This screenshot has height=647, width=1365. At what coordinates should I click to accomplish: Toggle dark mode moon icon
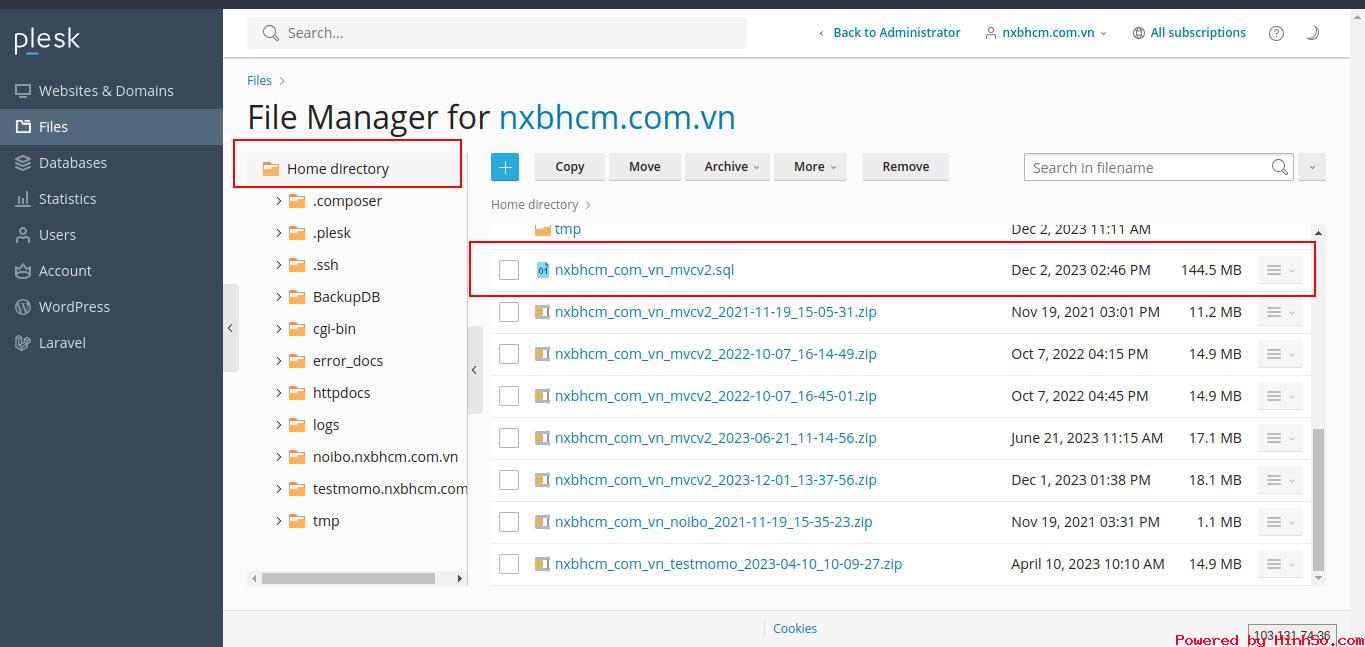click(x=1312, y=33)
